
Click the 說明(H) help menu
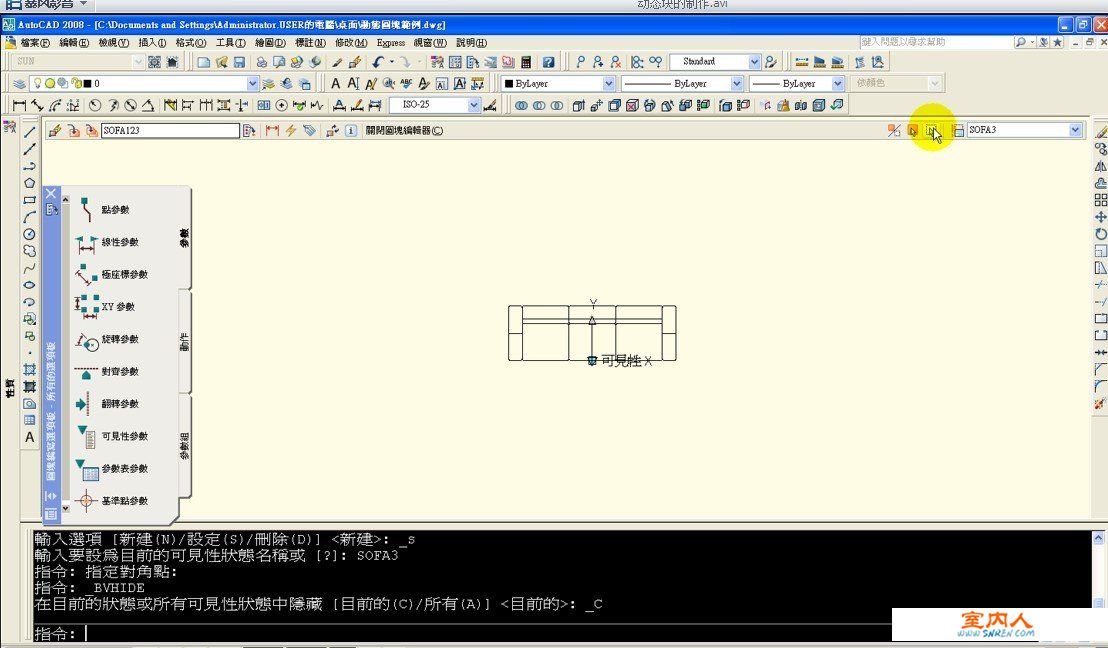click(471, 42)
